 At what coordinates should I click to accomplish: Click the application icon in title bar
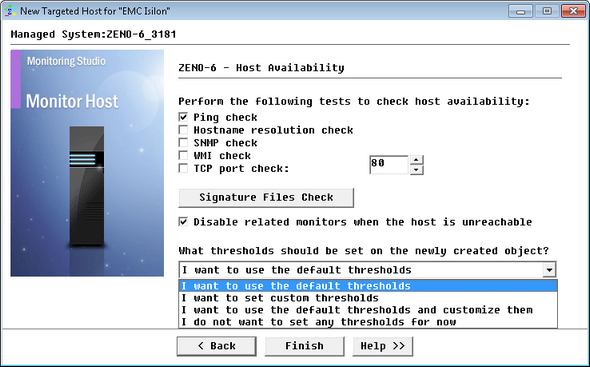click(x=10, y=11)
